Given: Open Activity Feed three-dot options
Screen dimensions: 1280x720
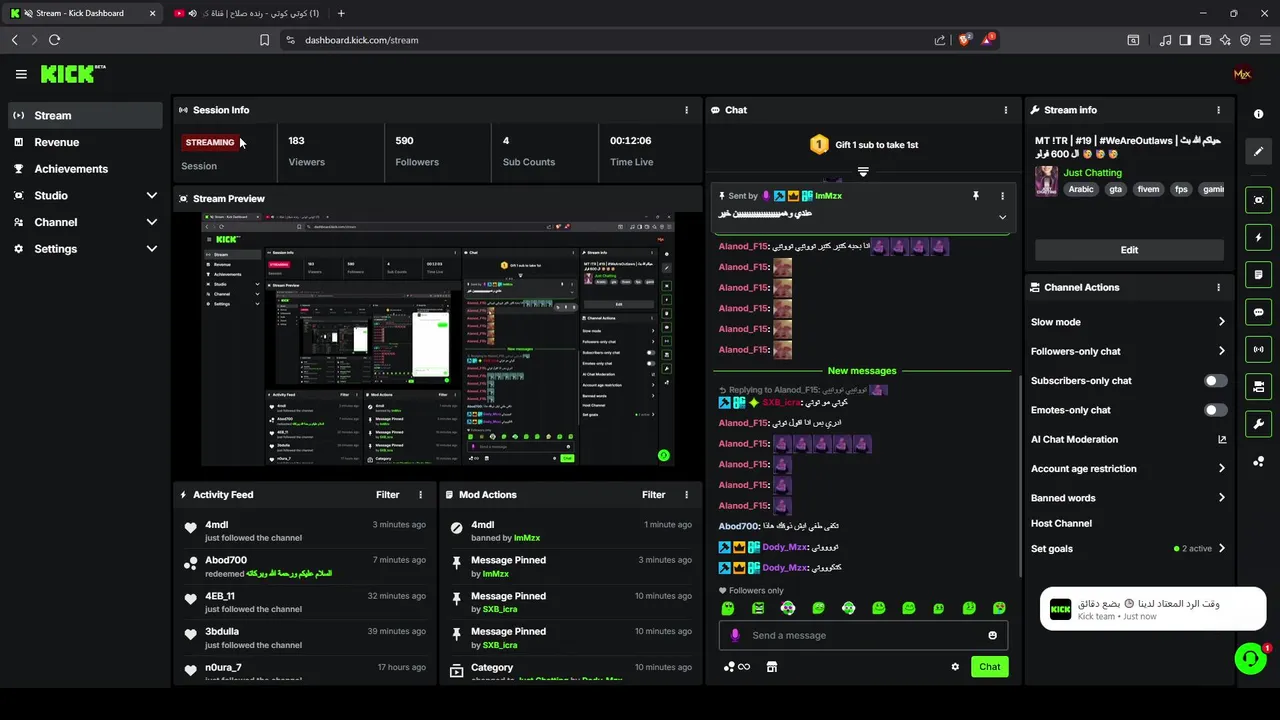Looking at the screenshot, I should [x=420, y=495].
